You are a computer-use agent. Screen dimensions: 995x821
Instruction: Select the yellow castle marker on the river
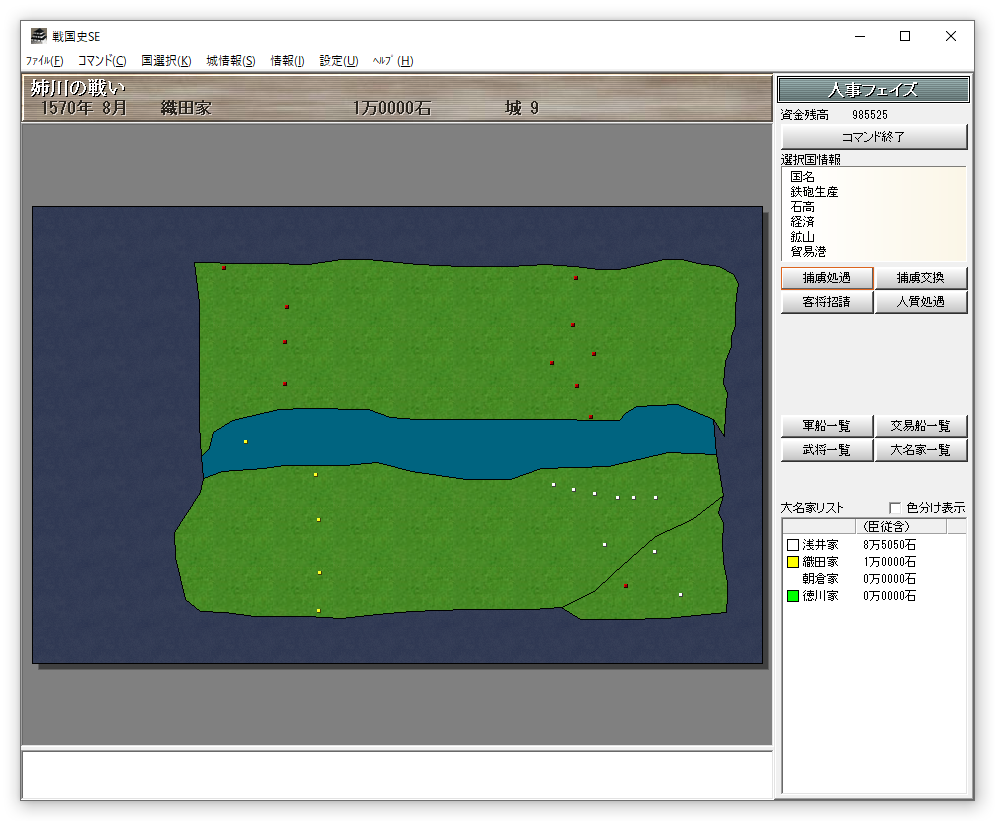click(x=245, y=441)
